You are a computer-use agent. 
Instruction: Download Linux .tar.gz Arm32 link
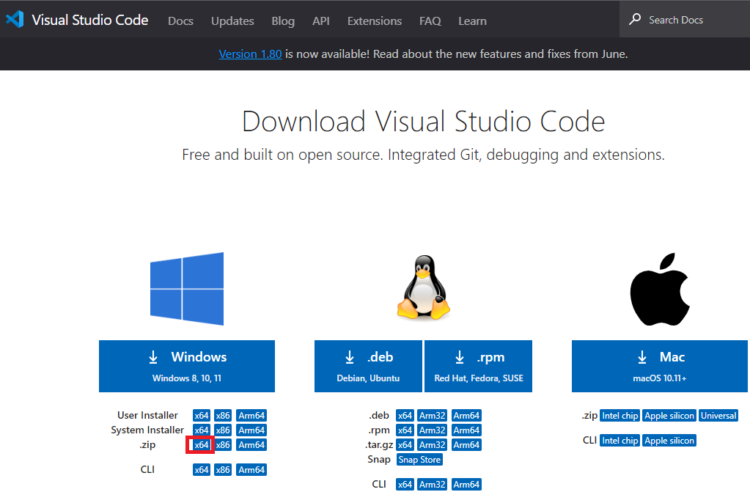(x=432, y=445)
